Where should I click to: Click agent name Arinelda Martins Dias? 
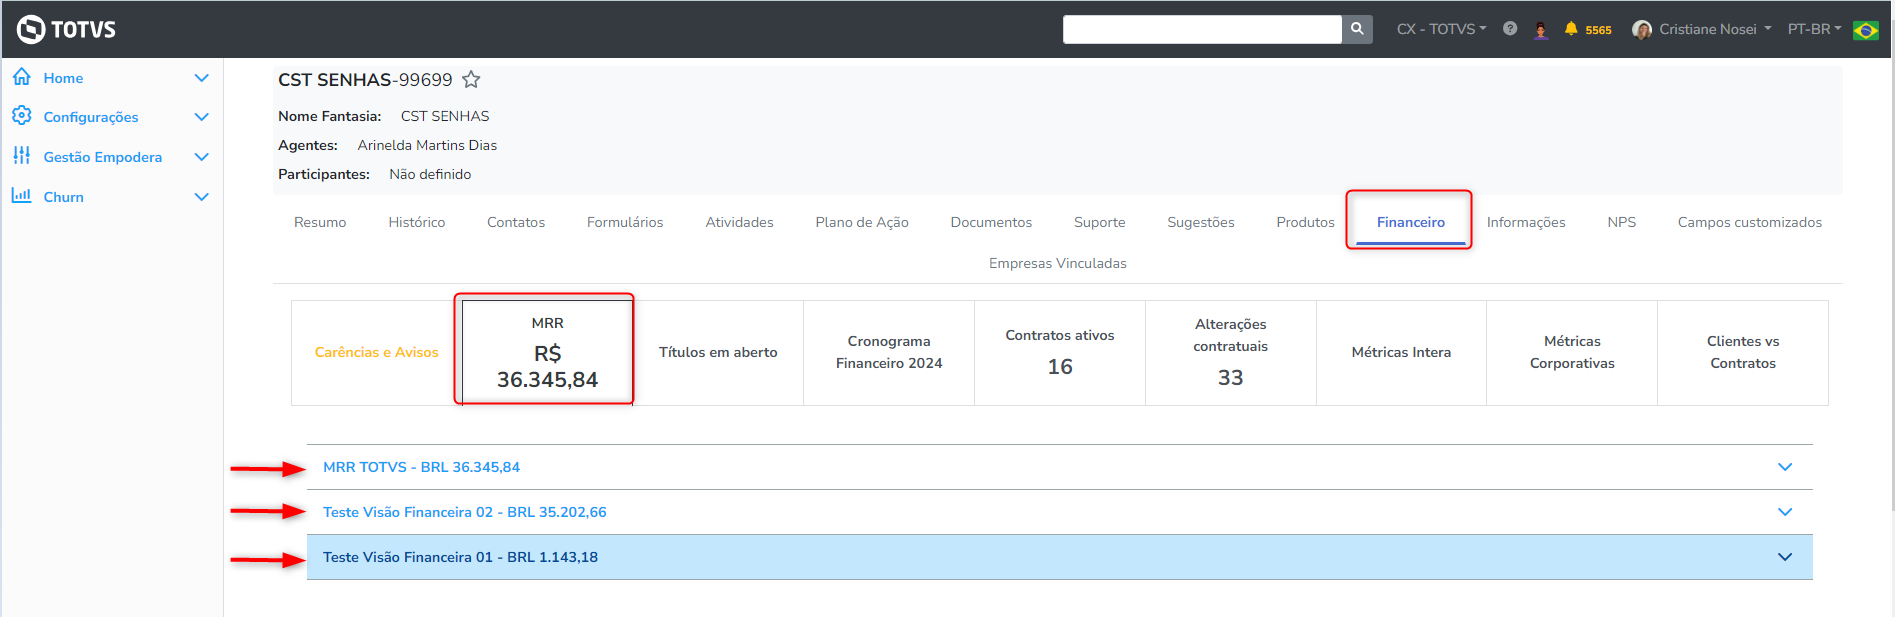coord(427,145)
